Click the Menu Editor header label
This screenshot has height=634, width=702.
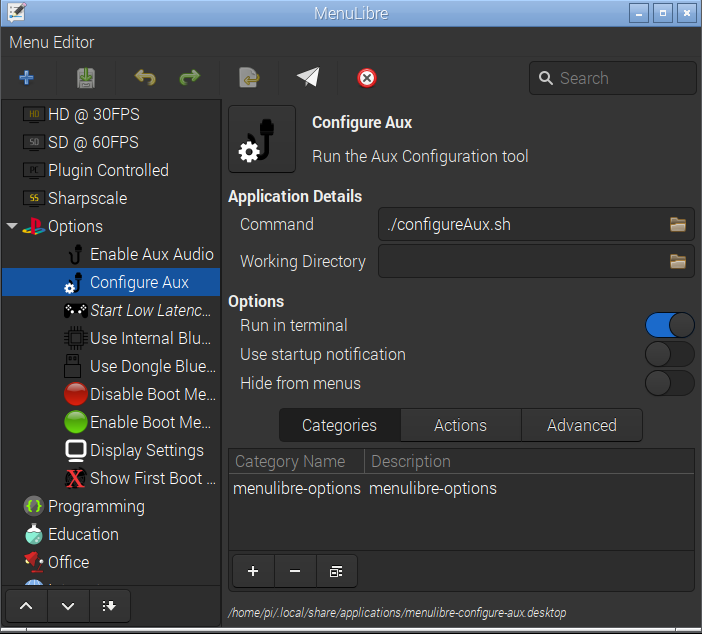pos(52,43)
